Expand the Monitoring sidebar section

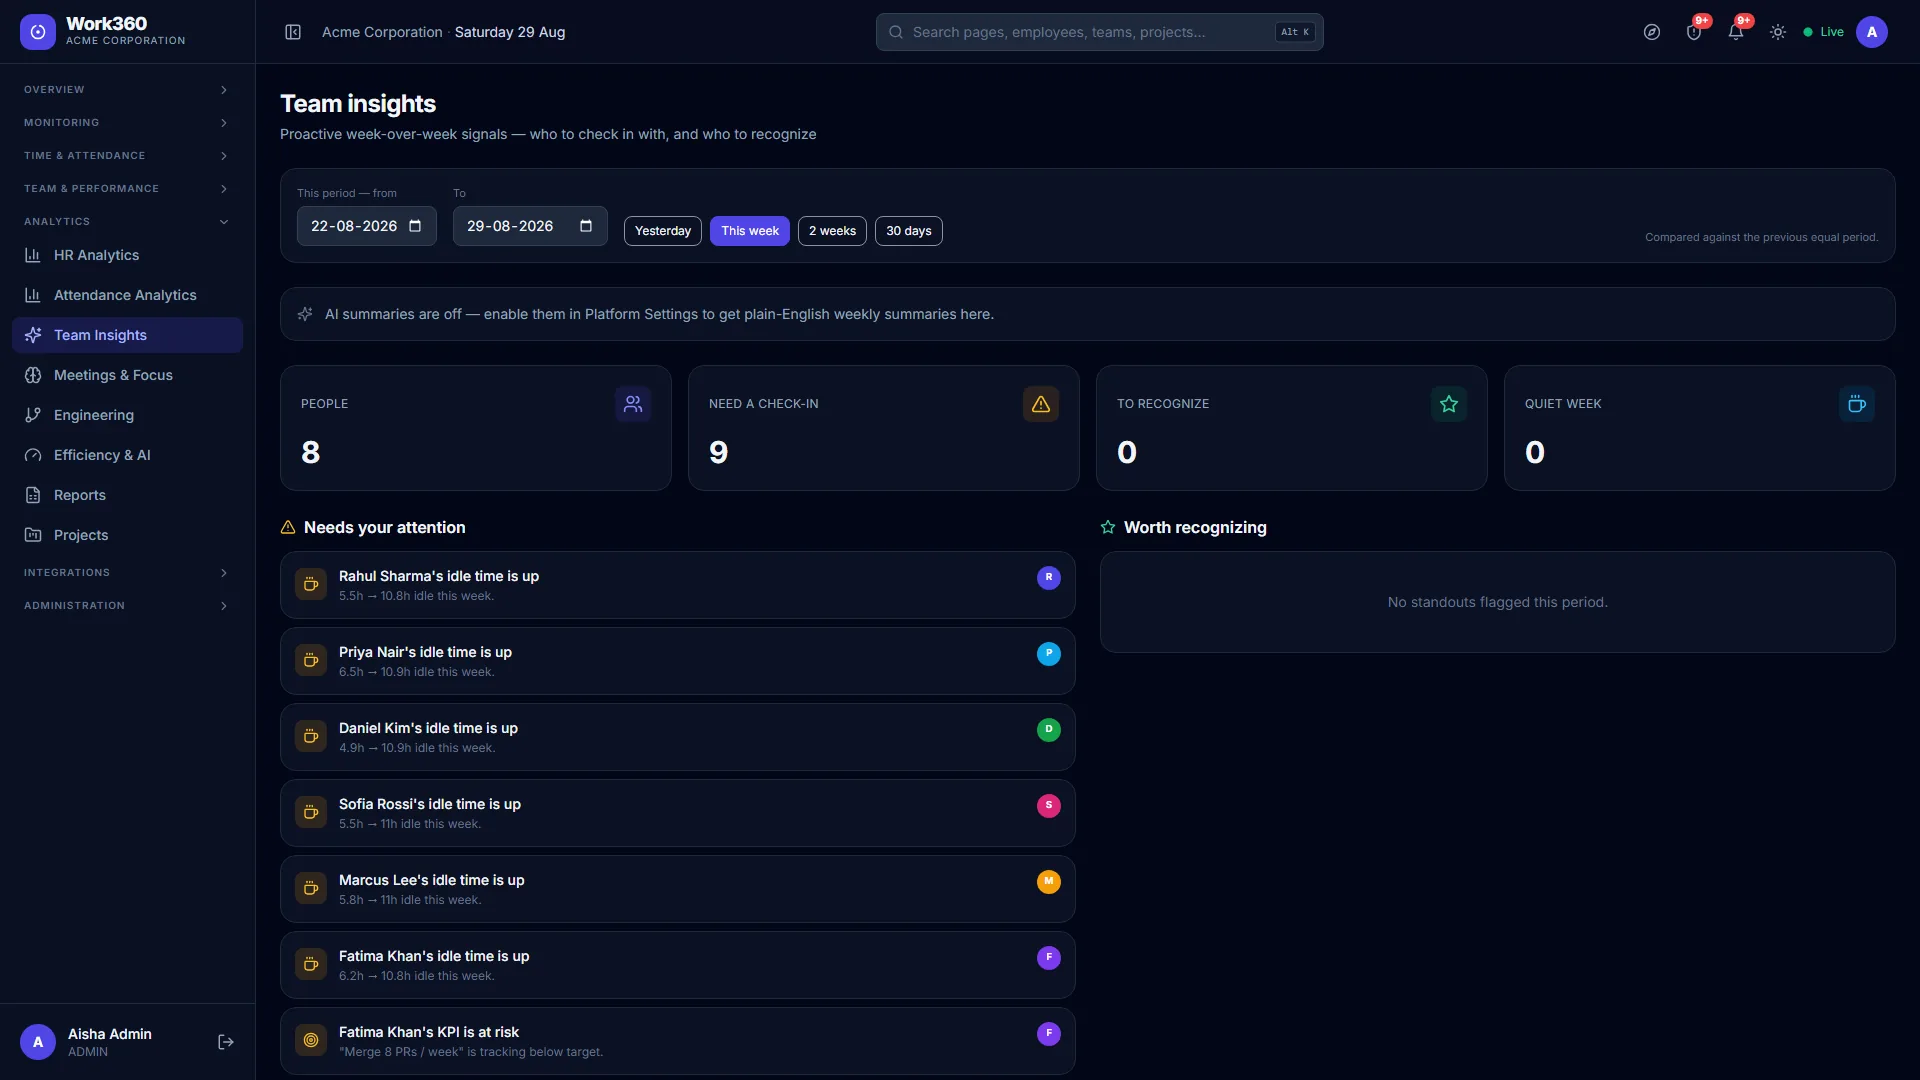(x=127, y=123)
